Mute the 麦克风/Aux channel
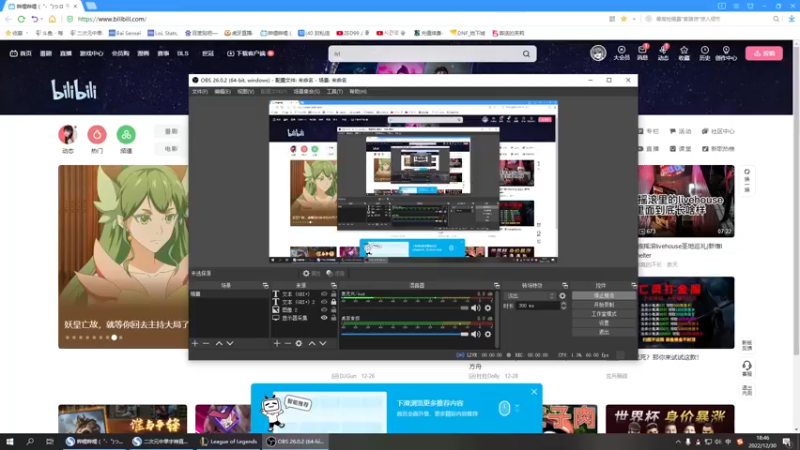The height and width of the screenshot is (450, 800). (476, 308)
